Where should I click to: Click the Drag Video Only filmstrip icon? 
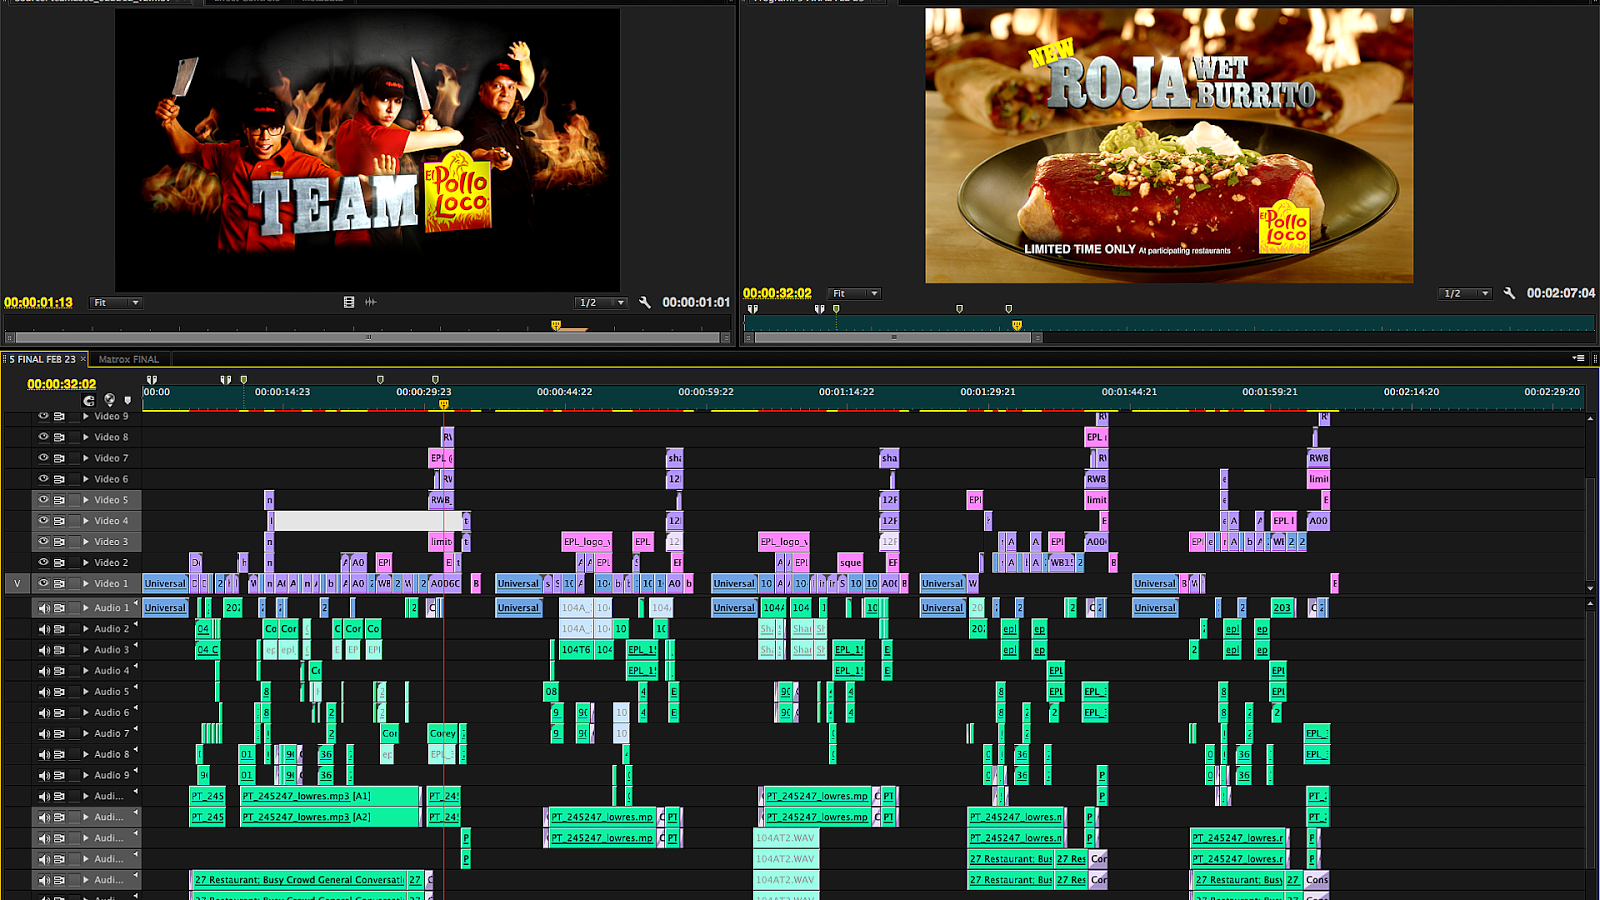click(349, 302)
